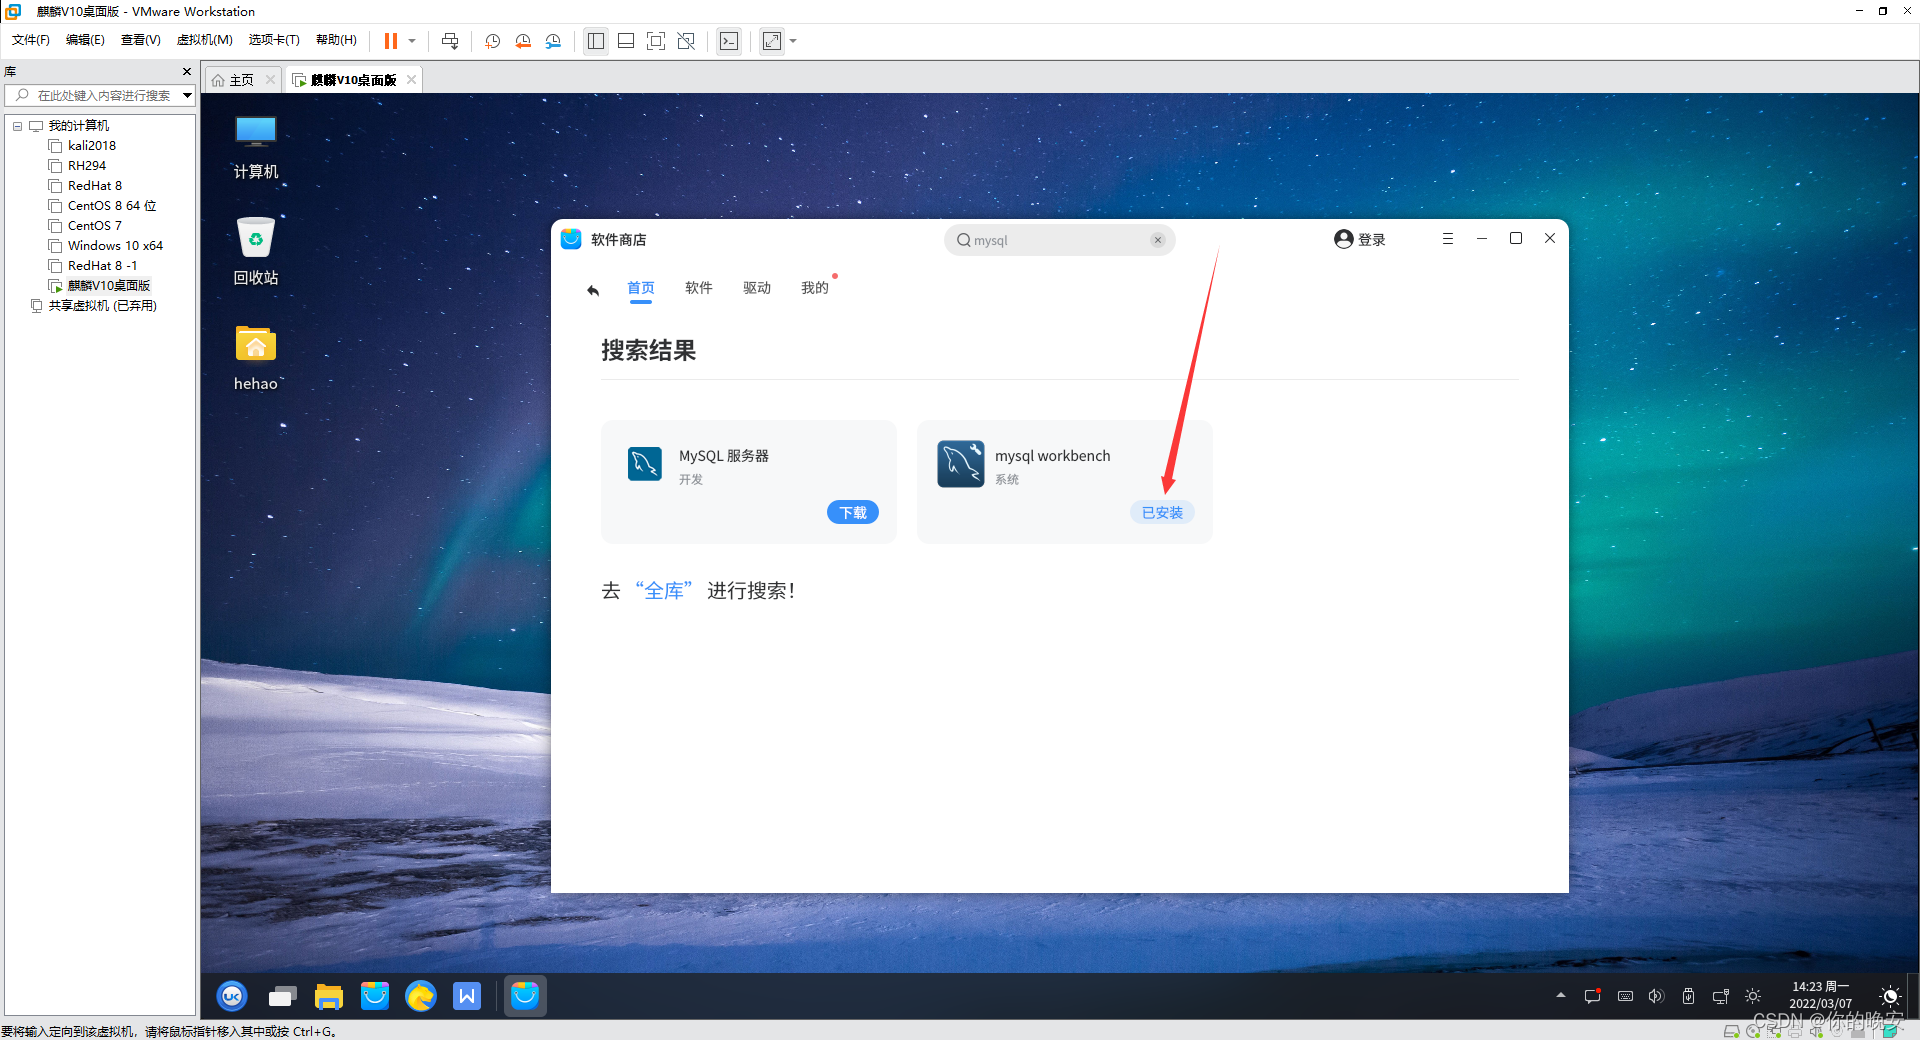Toggle the library sidebar view icon
Viewport: 1920px width, 1040px height.
point(596,41)
